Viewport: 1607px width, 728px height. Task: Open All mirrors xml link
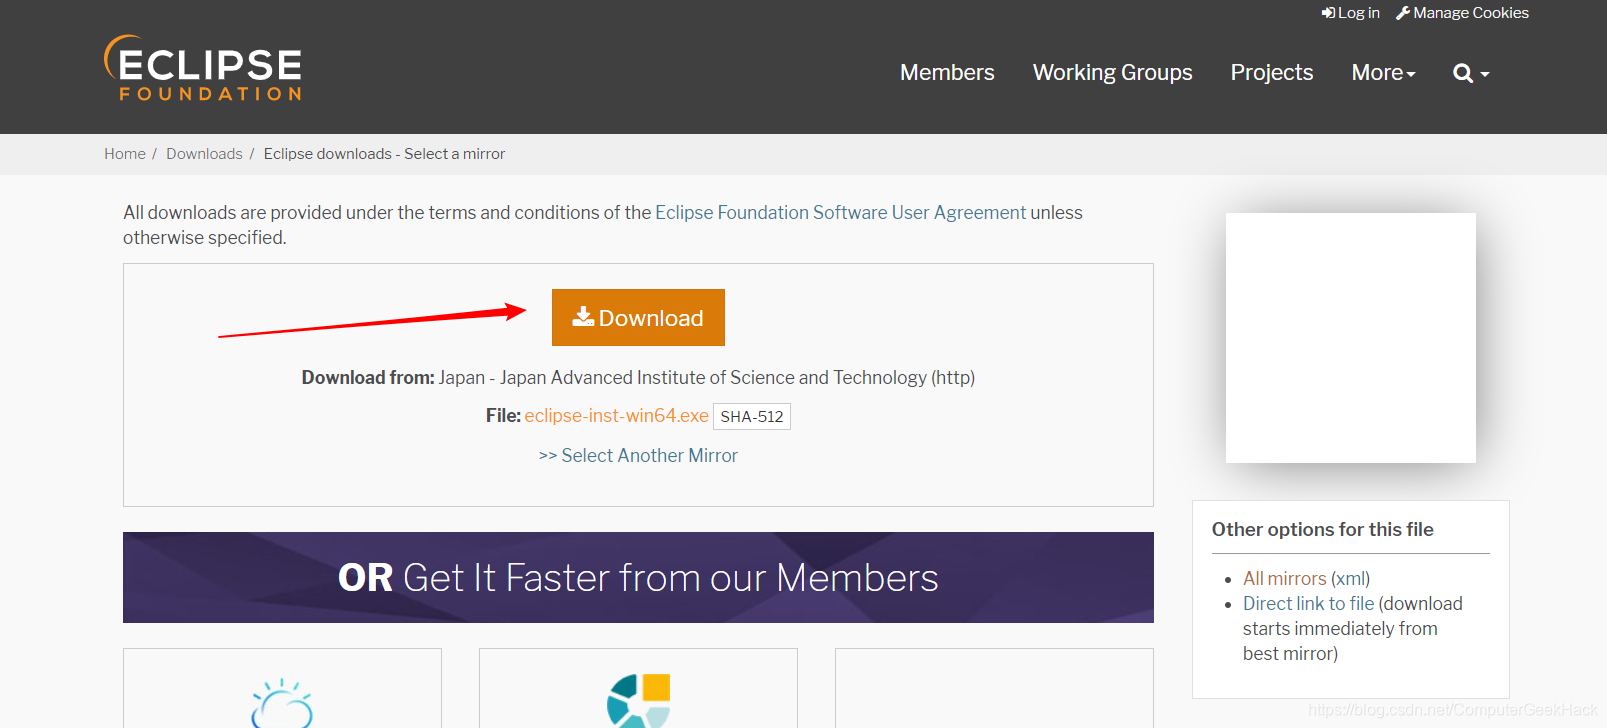tap(1284, 578)
